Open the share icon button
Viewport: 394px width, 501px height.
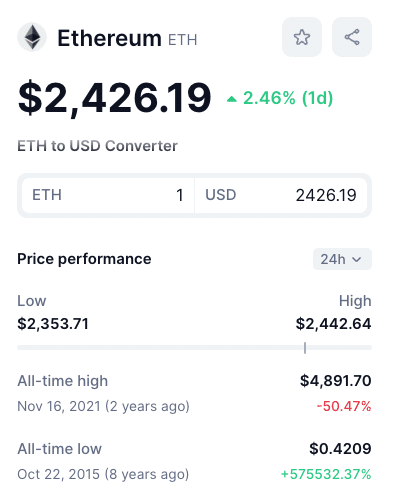point(352,37)
